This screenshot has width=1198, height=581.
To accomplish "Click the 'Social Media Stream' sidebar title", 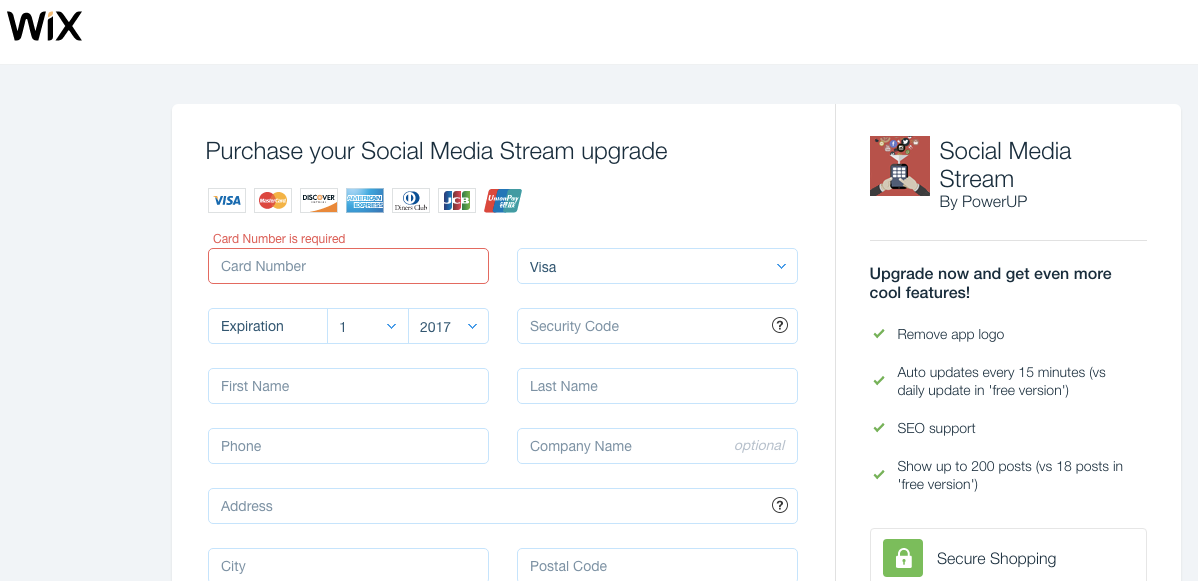I will click(x=1005, y=164).
